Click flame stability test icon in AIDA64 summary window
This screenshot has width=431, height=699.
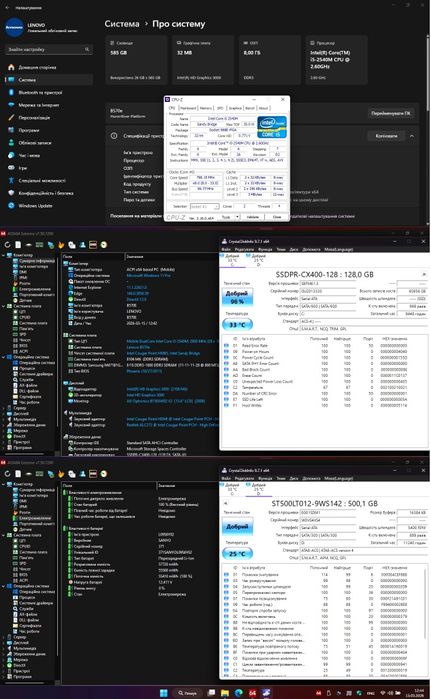coord(61,245)
